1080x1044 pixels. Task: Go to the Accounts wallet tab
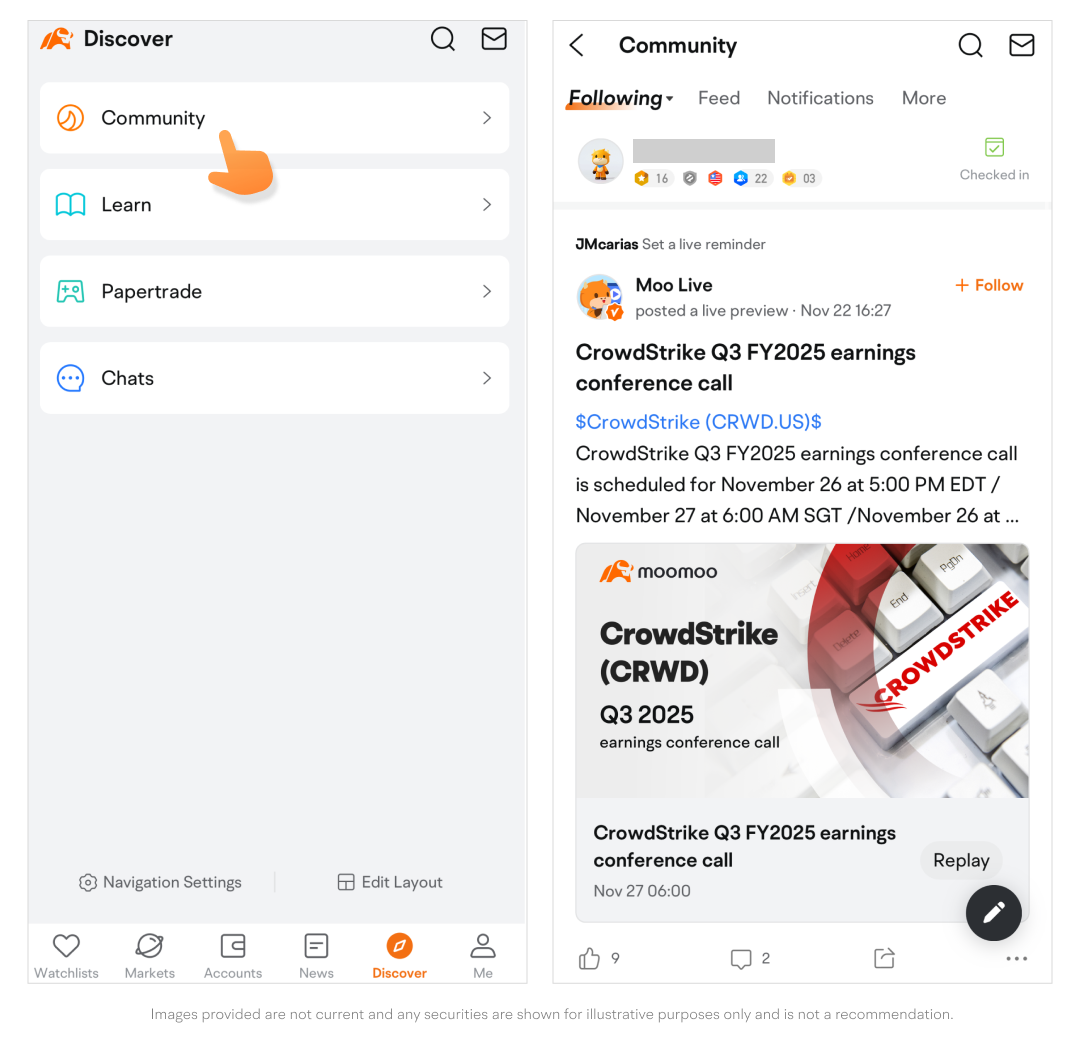[x=233, y=946]
